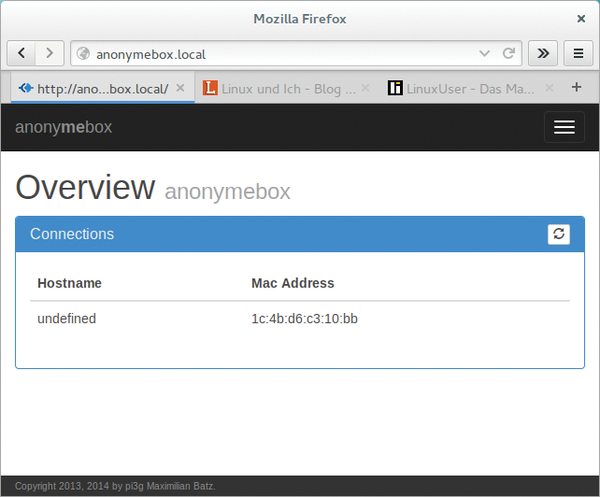
Task: Close the Linux und Ich tab
Action: 365,88
